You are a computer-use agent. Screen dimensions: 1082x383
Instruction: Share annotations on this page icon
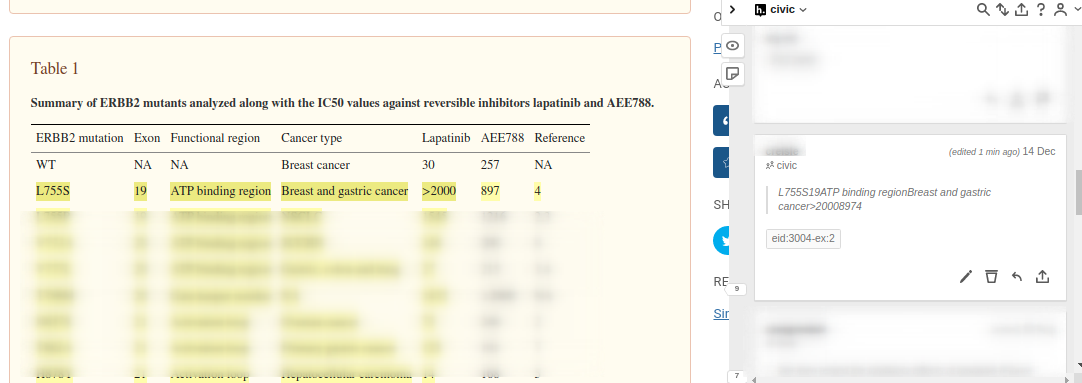pyautogui.click(x=1022, y=10)
